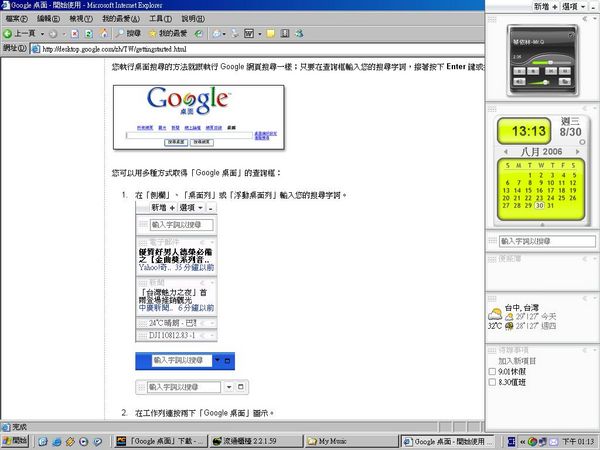The width and height of the screenshot is (600, 450).
Task: Click the yellow Discuss note icon
Action: tap(271, 34)
